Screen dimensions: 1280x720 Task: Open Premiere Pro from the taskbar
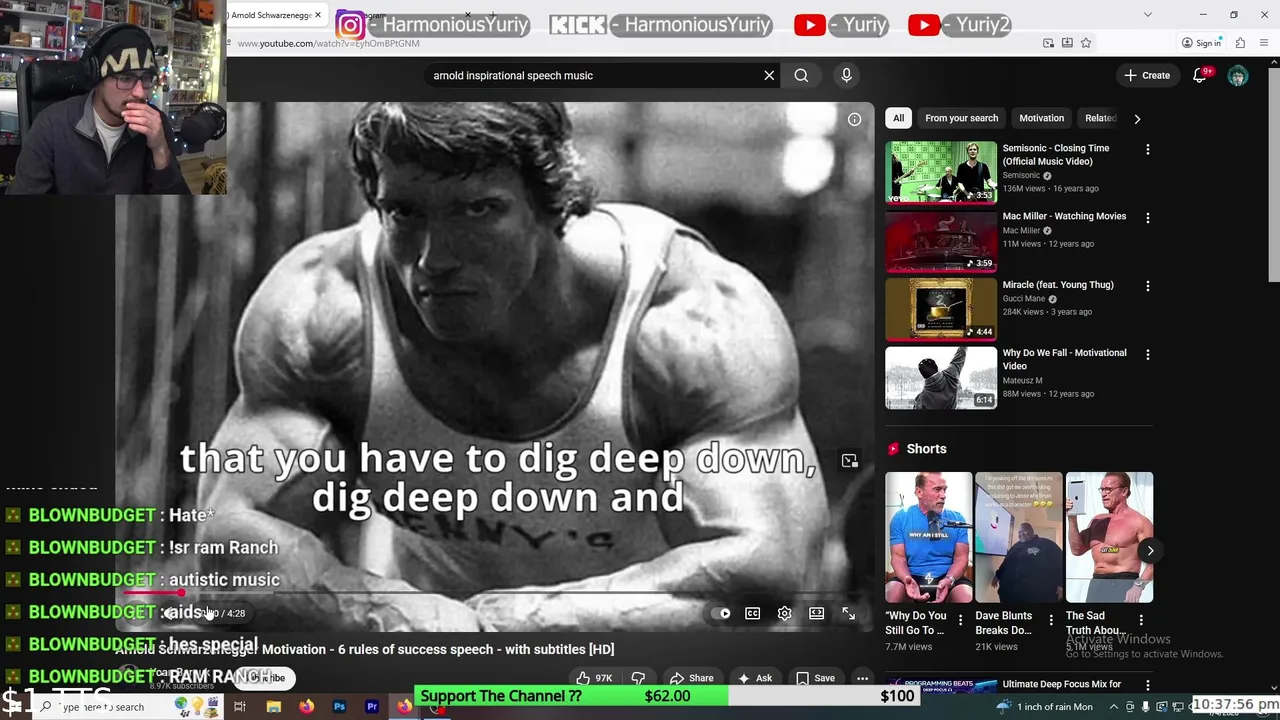coord(372,707)
